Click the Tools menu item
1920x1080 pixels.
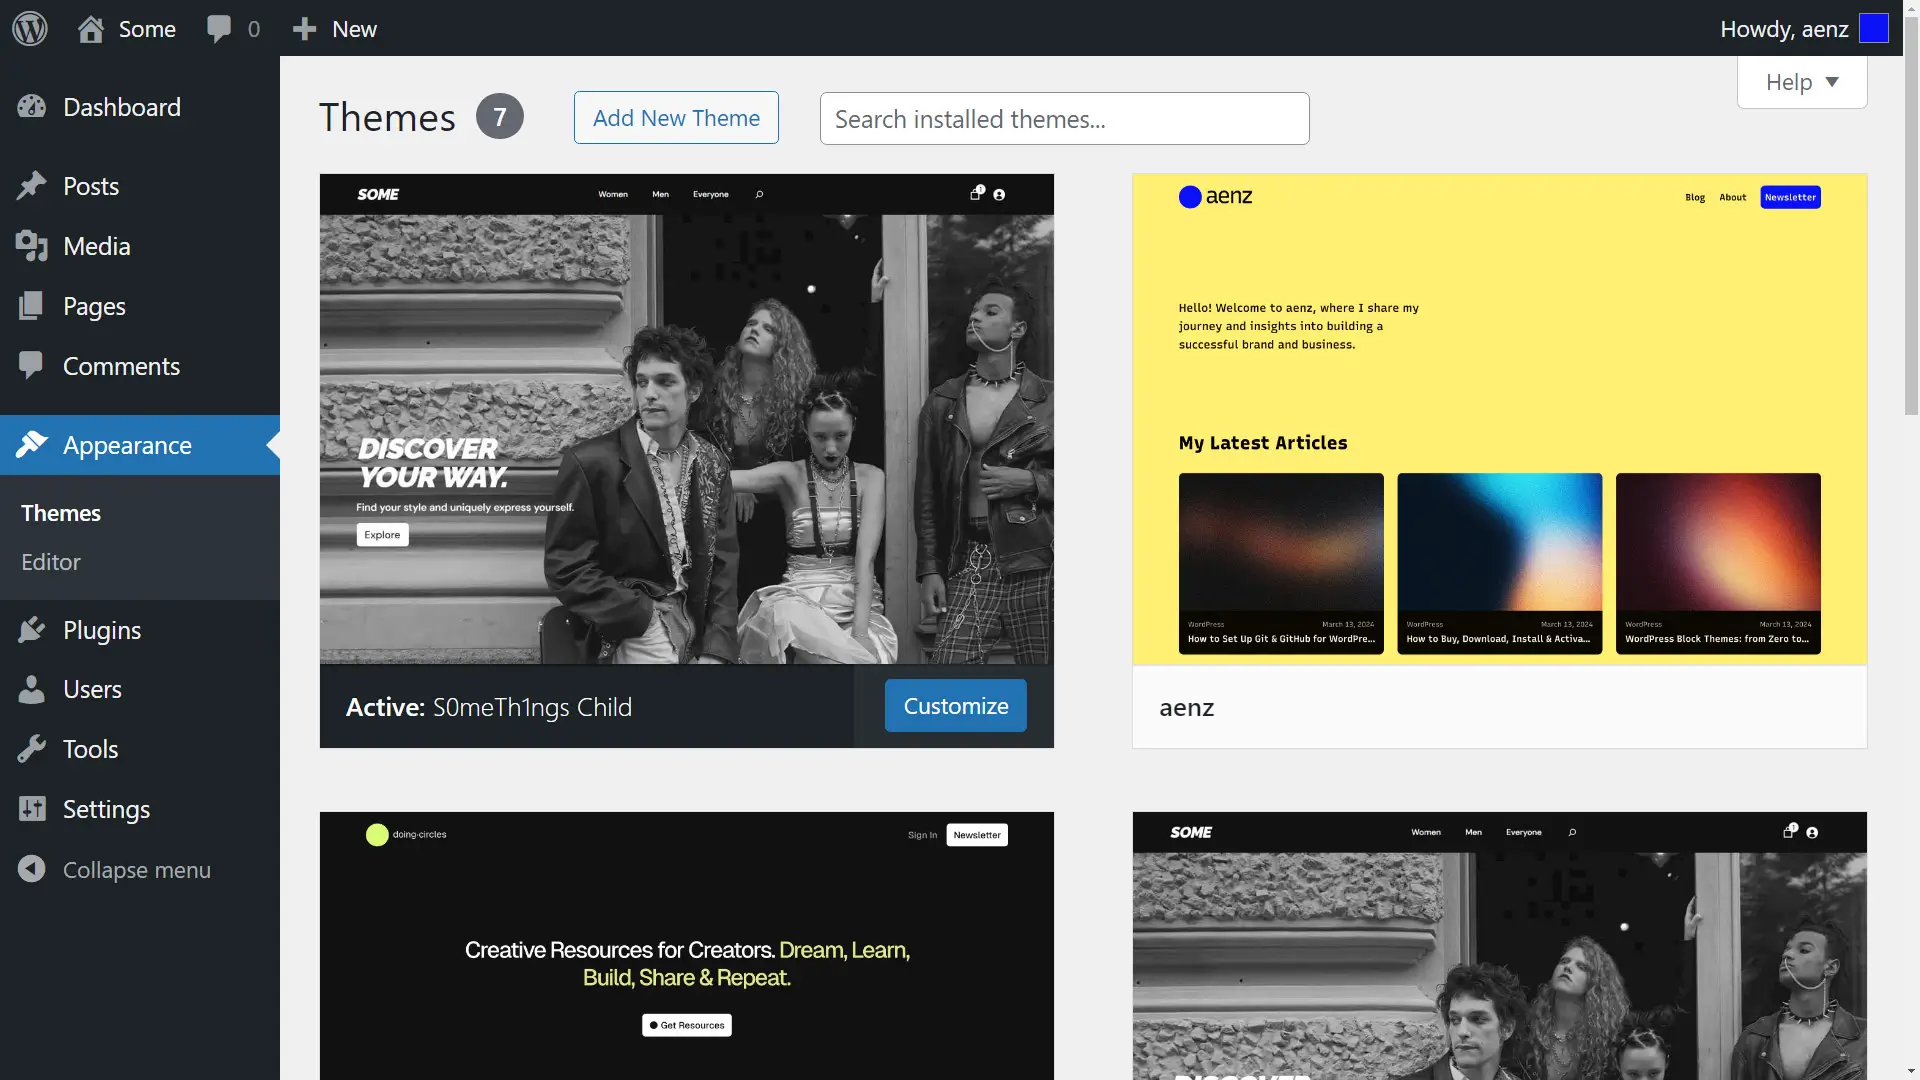[x=90, y=749]
